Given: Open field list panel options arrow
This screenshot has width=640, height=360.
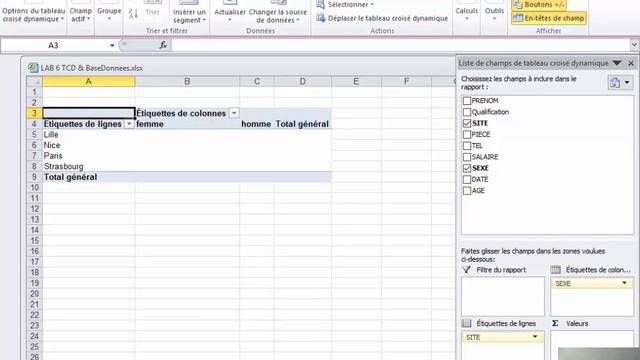Looking at the screenshot, I should coord(617,63).
